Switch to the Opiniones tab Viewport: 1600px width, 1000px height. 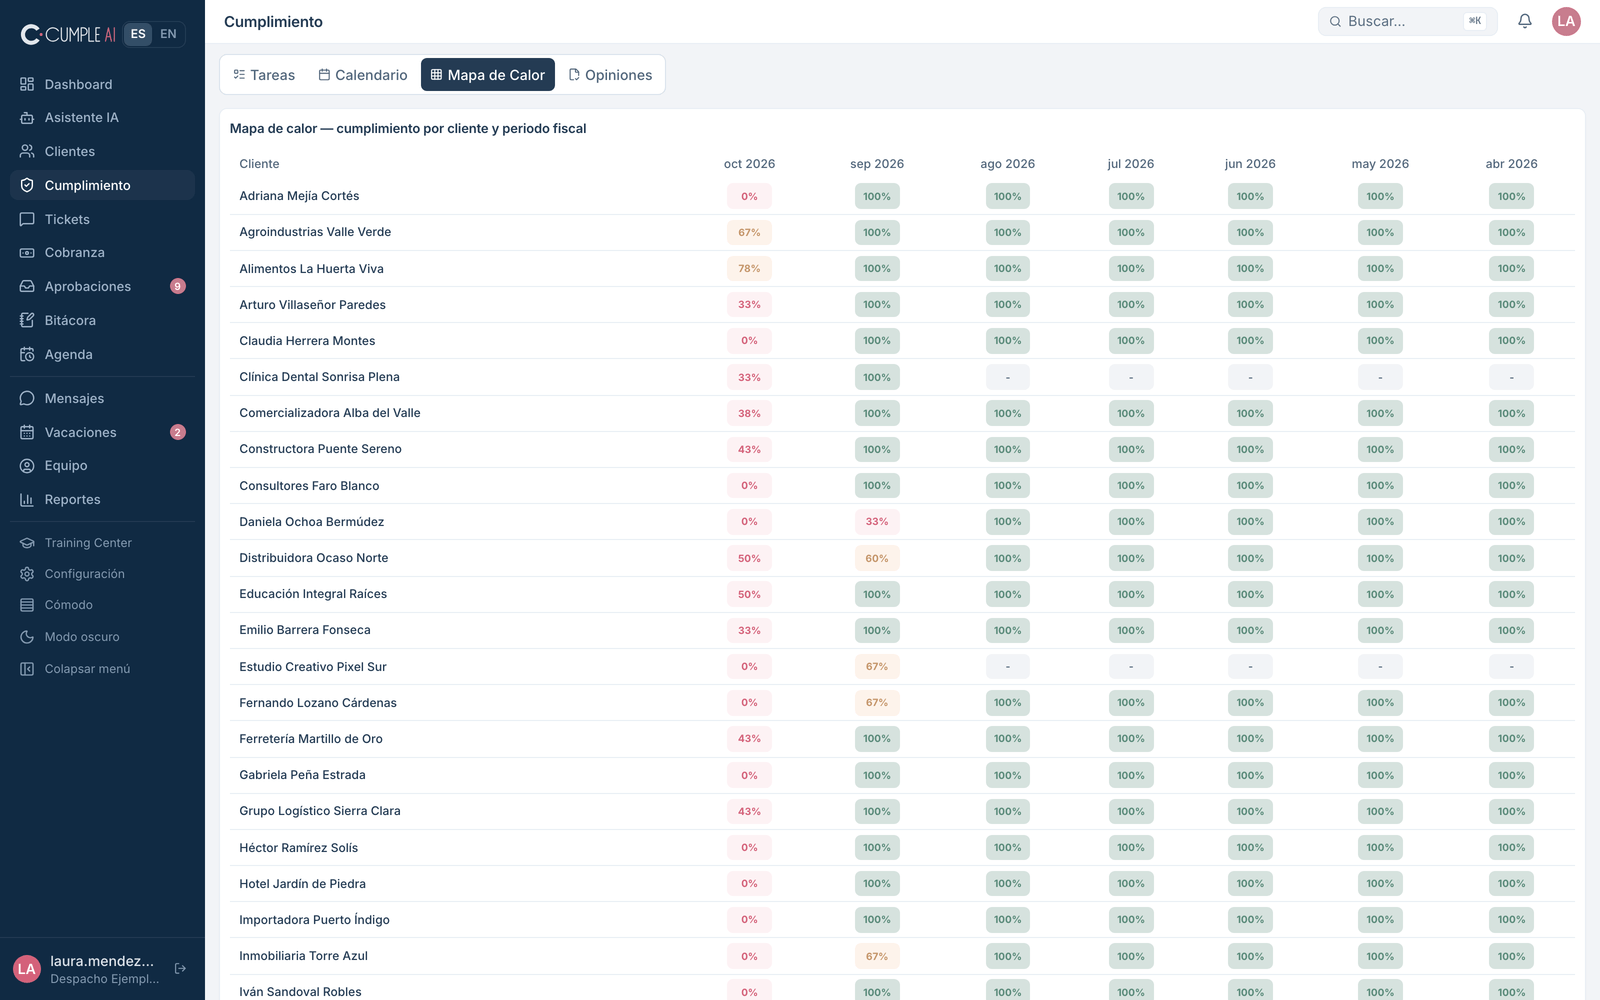point(610,75)
